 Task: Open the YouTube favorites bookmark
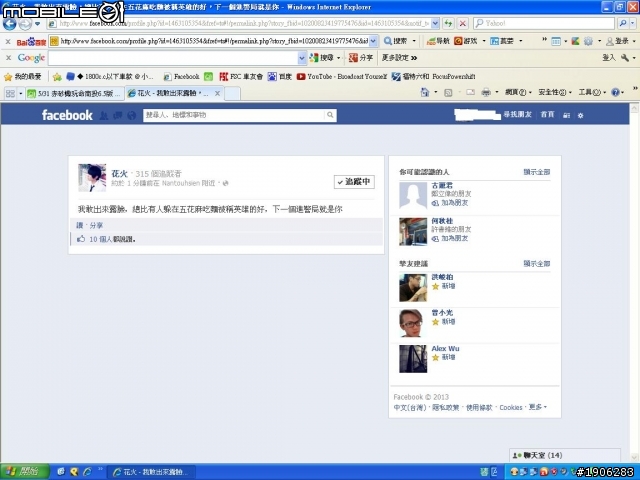pos(342,76)
